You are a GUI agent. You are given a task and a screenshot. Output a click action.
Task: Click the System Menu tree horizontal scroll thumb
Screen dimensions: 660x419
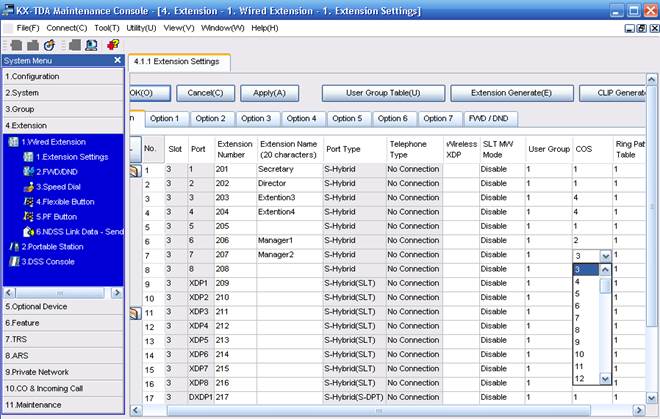[x=60, y=293]
